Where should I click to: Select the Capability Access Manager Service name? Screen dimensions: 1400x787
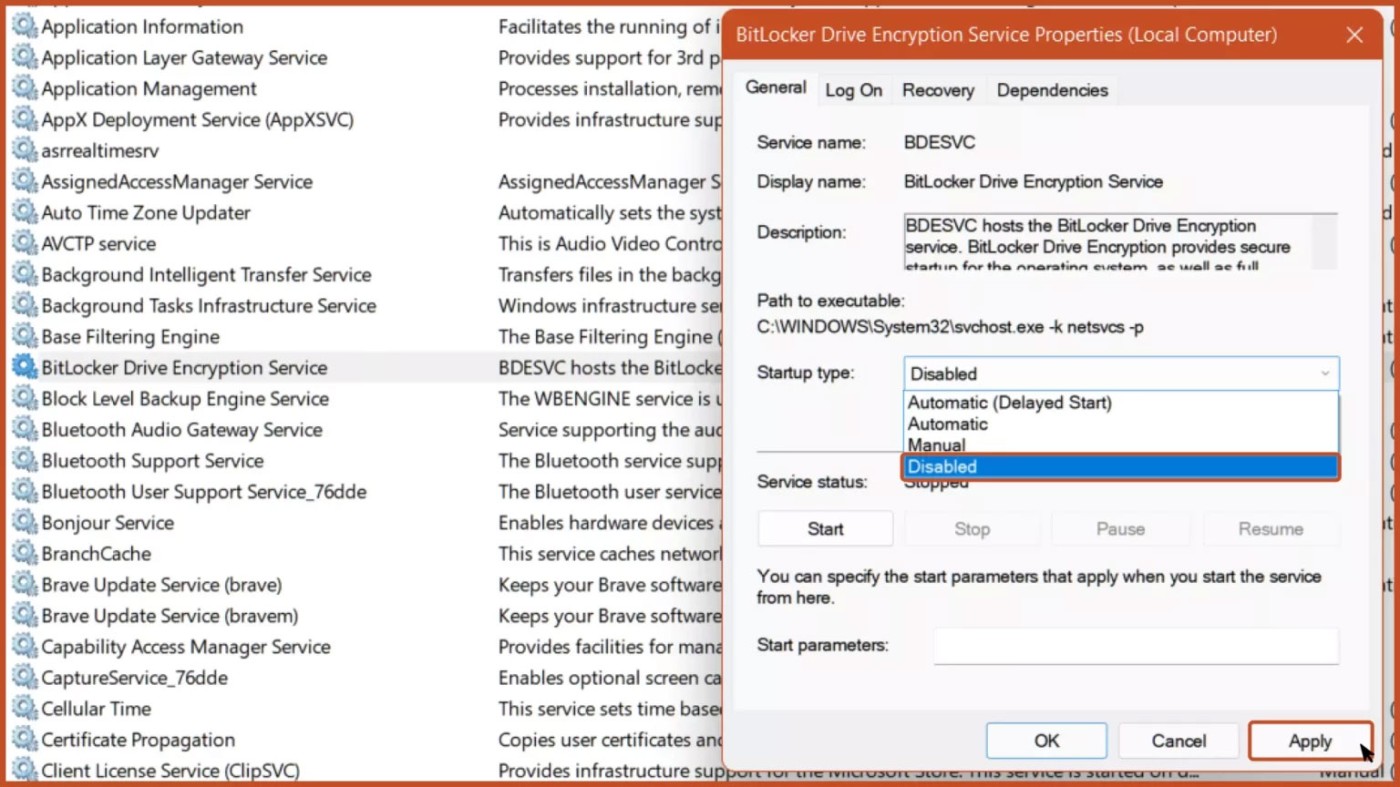pyautogui.click(x=185, y=646)
